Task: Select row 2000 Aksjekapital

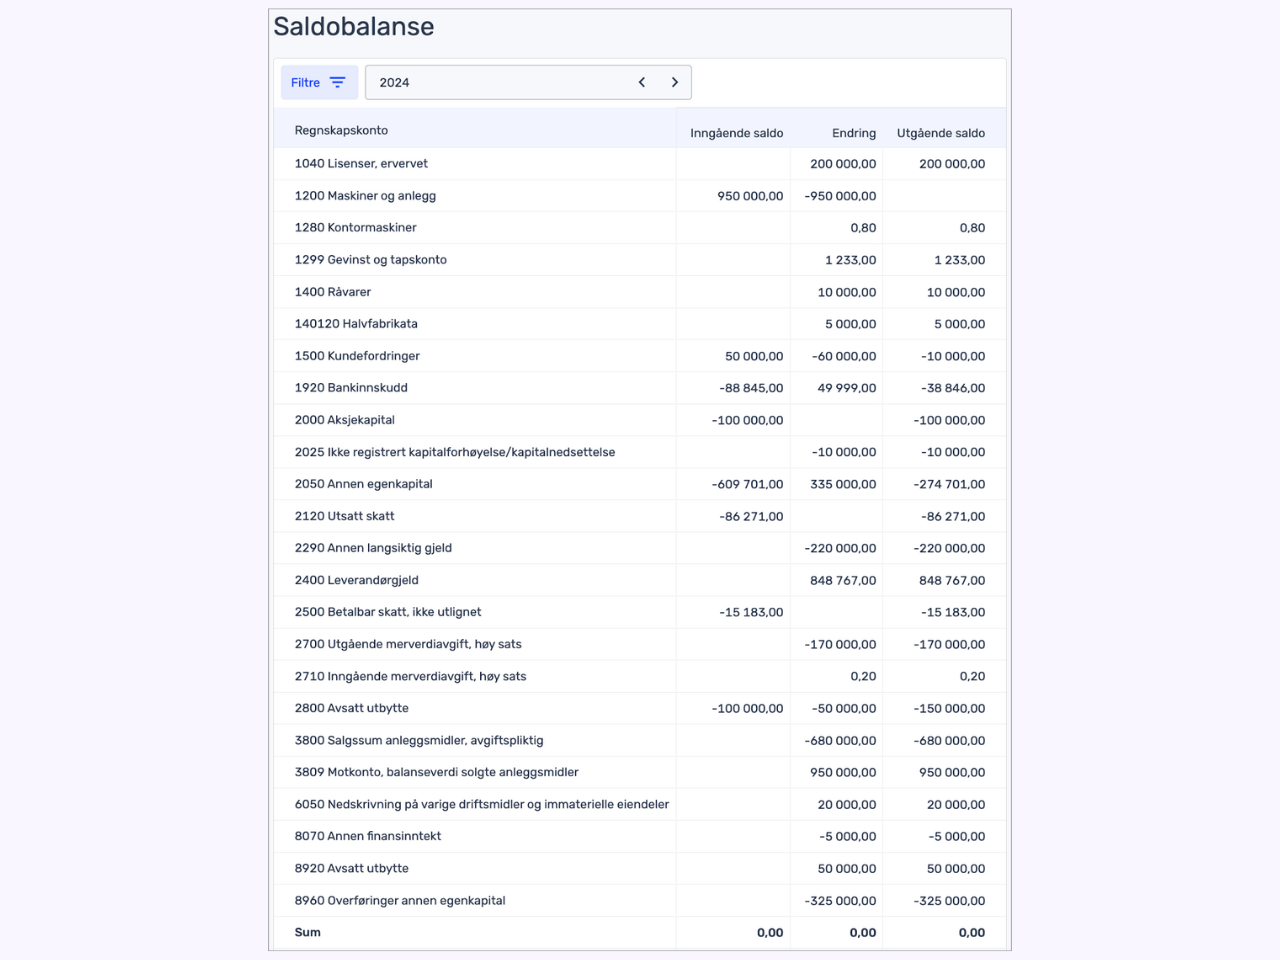Action: pos(640,420)
